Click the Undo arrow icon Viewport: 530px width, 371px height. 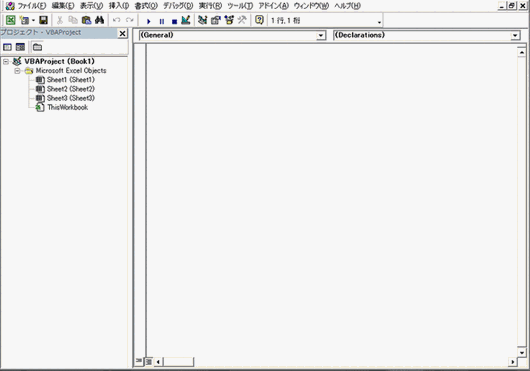117,20
